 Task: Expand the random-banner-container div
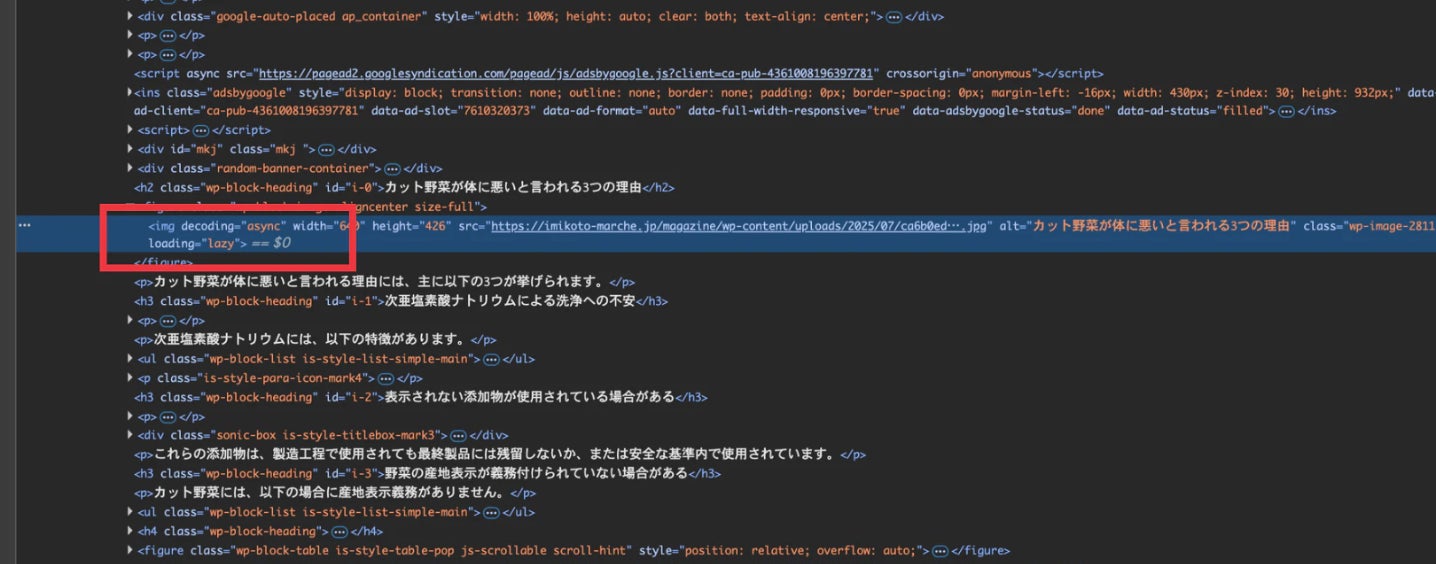(130, 168)
